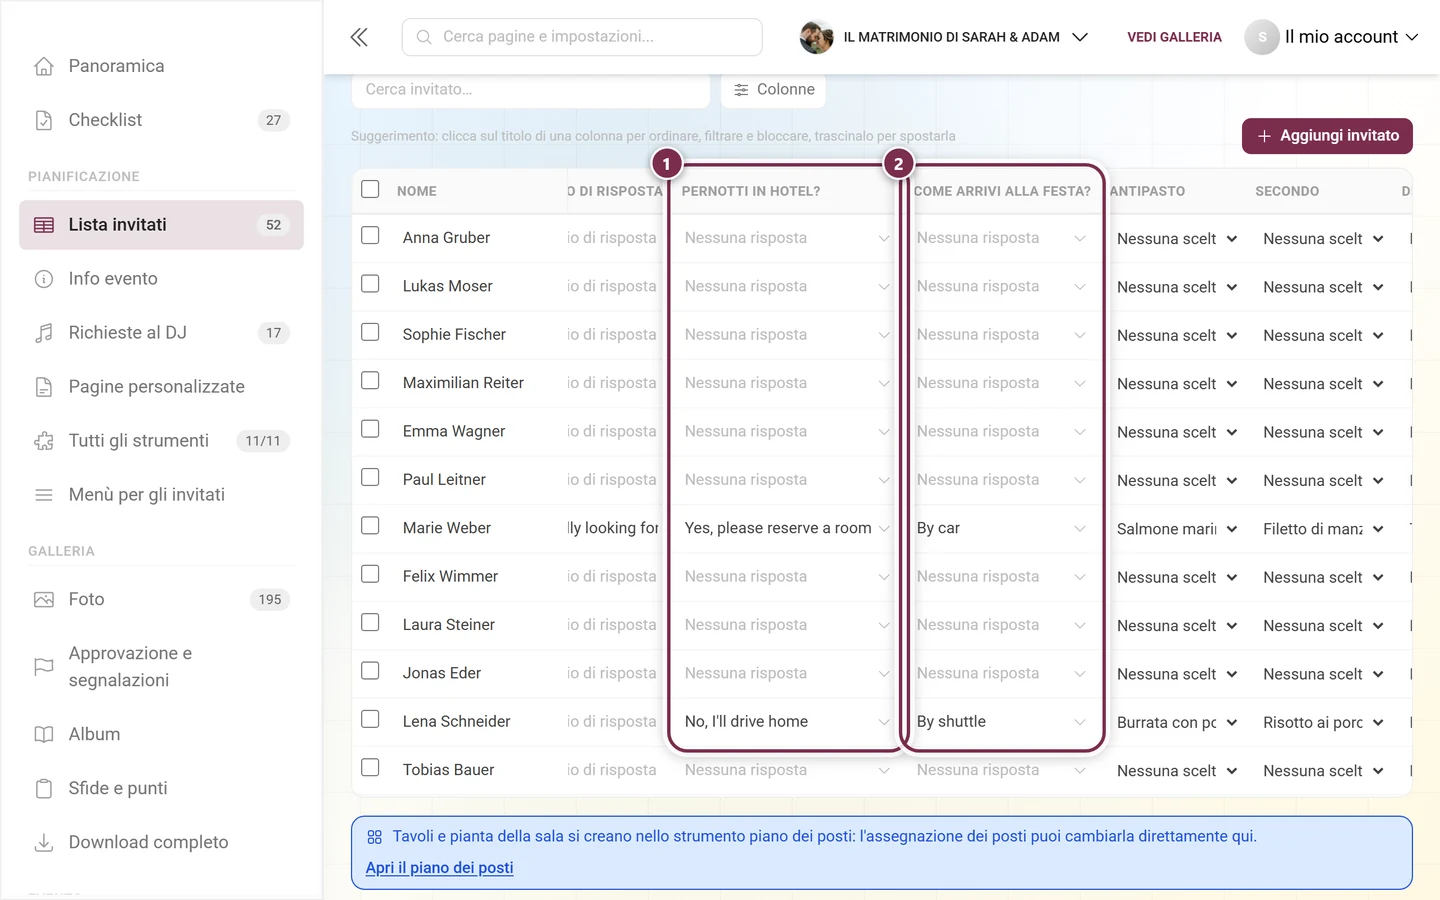The image size is (1440, 900).
Task: Open the Colonne column settings button
Action: pyautogui.click(x=774, y=90)
